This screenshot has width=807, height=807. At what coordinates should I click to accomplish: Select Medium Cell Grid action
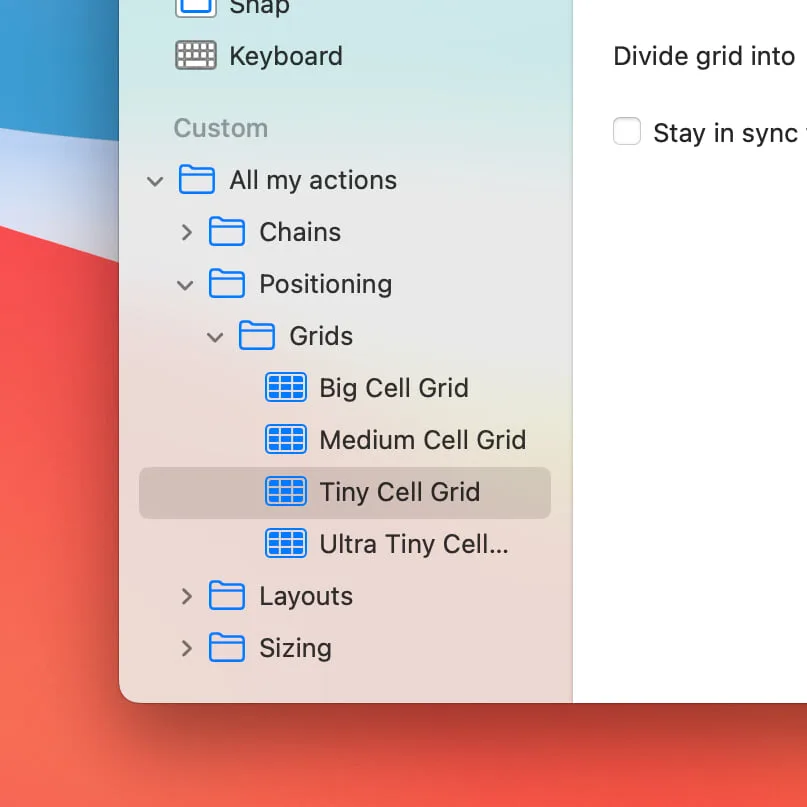(x=423, y=440)
